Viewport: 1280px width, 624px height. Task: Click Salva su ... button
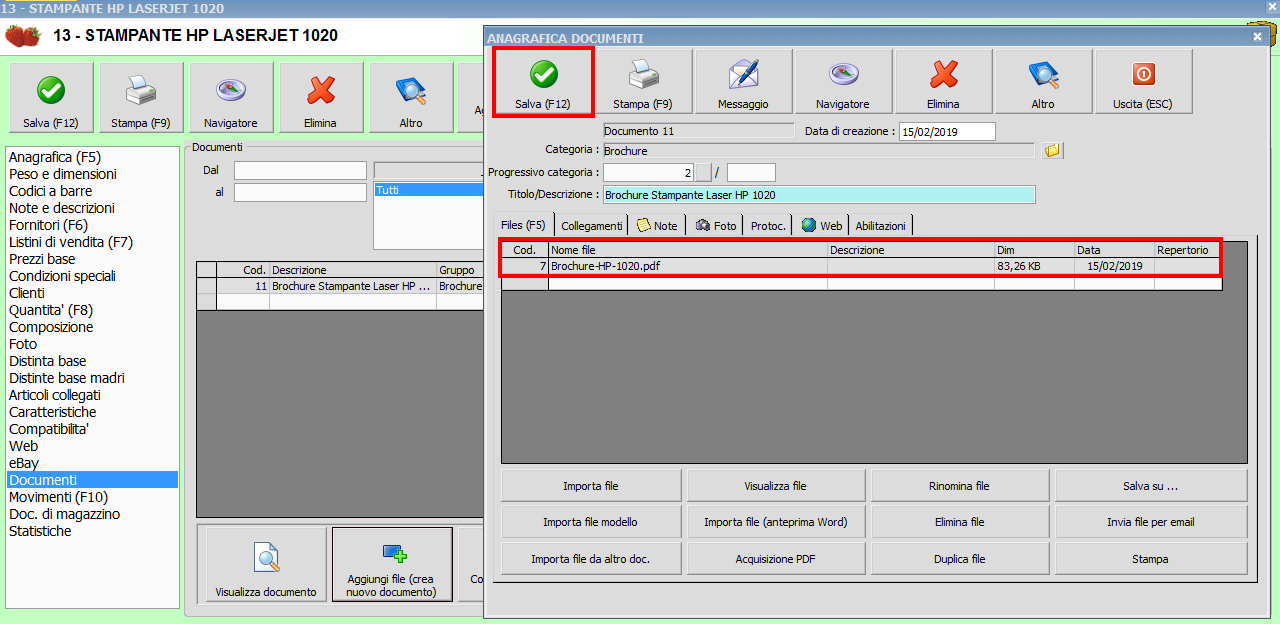(1150, 486)
